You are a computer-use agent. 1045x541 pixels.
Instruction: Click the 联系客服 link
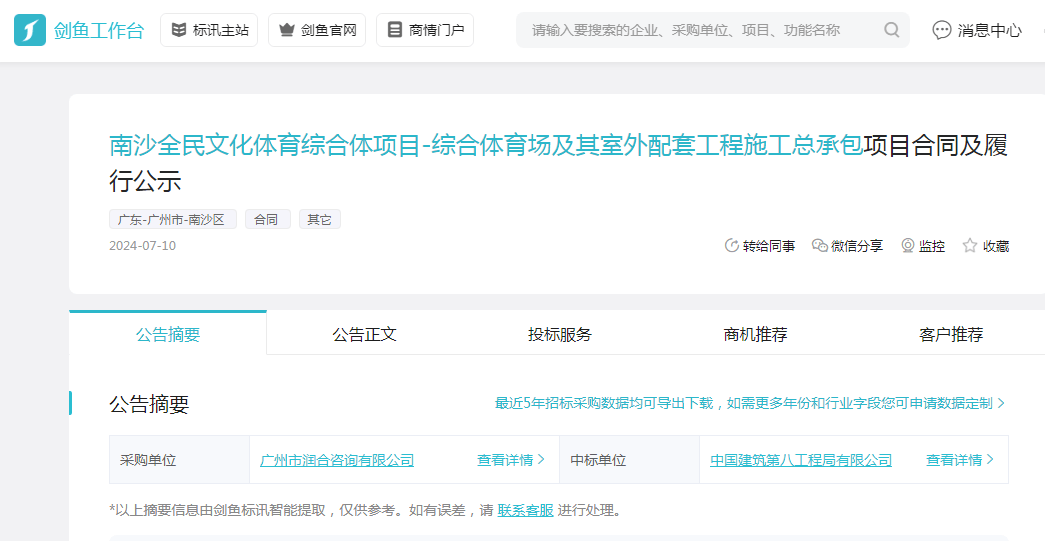tap(525, 511)
